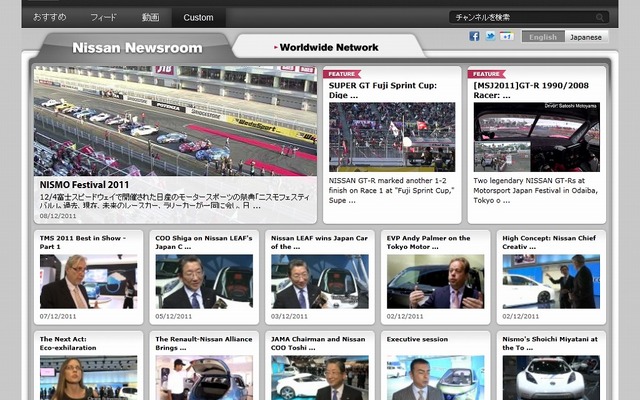Click the Executive session title

[417, 339]
